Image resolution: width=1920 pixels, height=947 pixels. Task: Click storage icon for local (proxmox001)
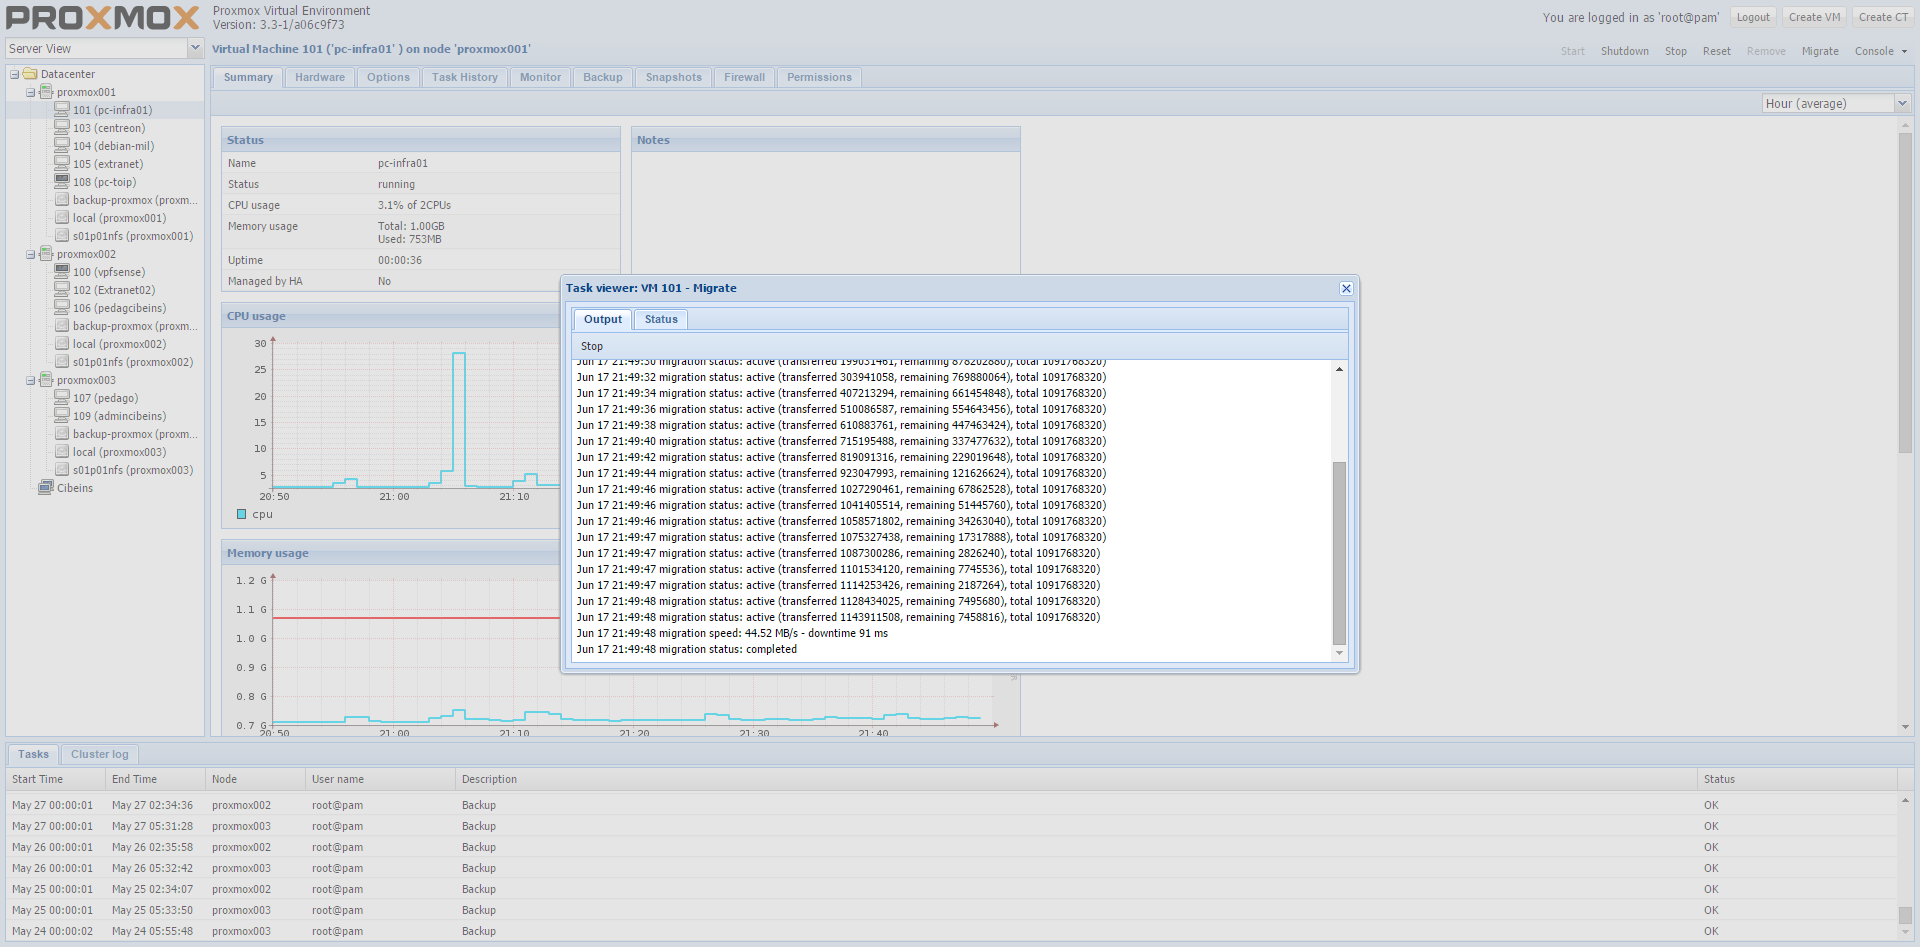pos(62,218)
